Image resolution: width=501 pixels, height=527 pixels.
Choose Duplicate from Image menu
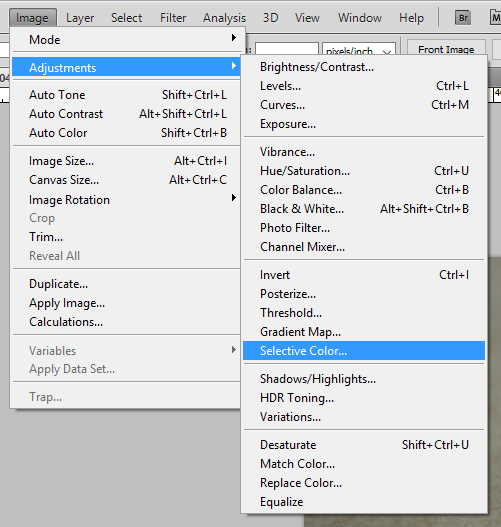click(126, 284)
